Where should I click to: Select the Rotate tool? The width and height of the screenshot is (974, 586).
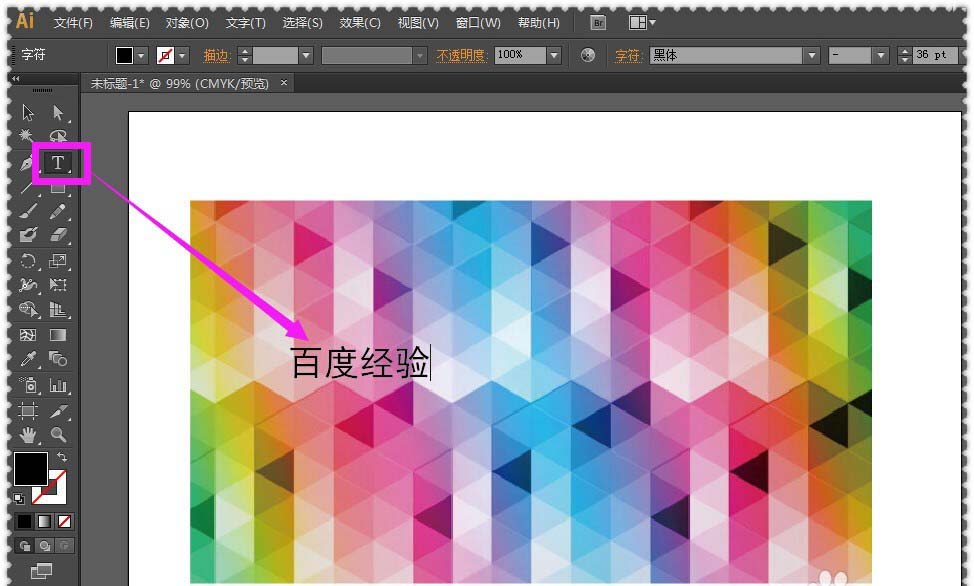pyautogui.click(x=28, y=260)
